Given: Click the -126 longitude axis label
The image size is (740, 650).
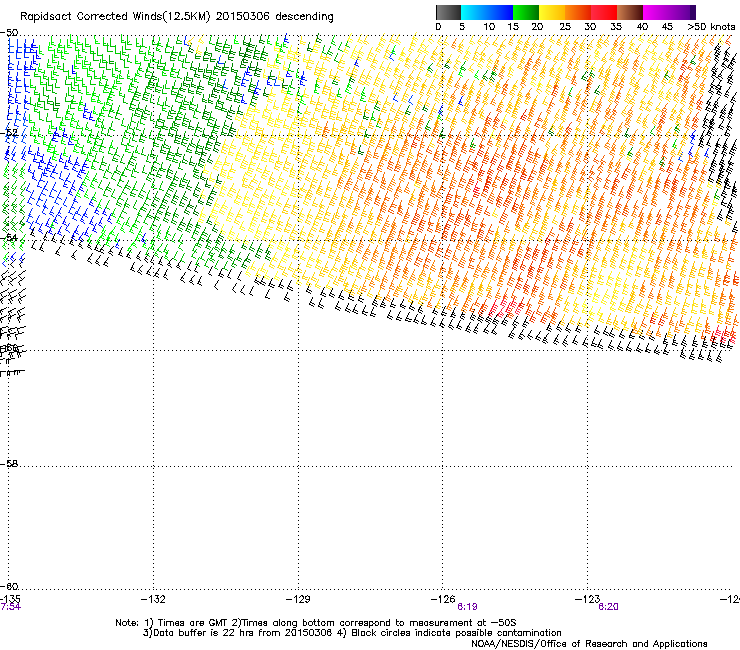Looking at the screenshot, I should (x=443, y=599).
